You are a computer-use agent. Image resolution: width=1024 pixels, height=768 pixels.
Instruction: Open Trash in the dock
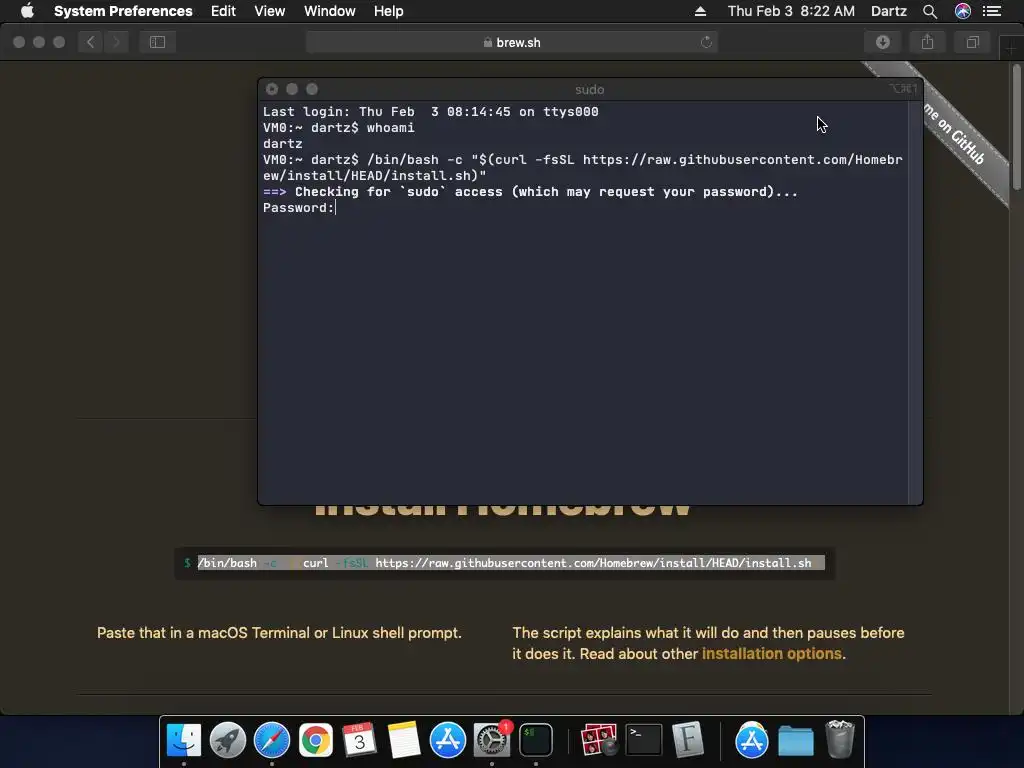pos(839,740)
